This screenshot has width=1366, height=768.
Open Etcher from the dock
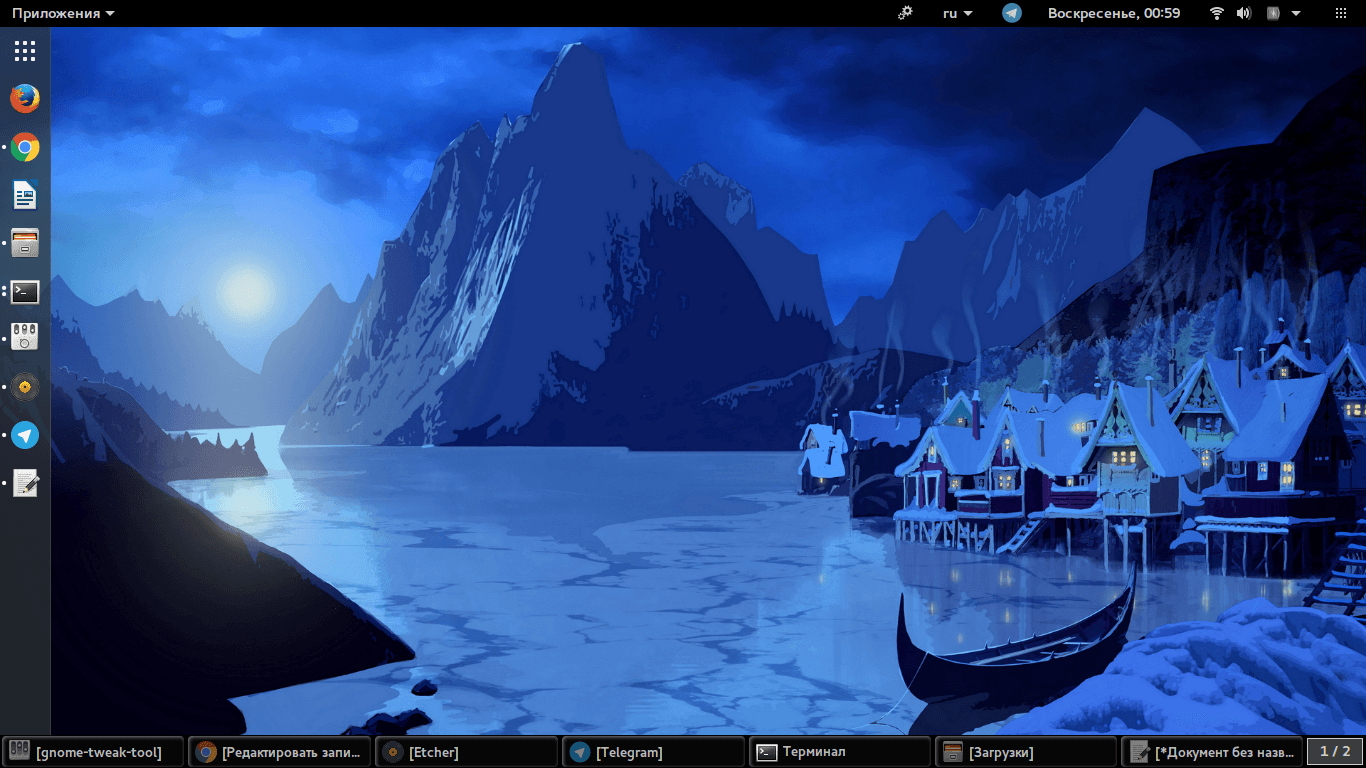25,386
